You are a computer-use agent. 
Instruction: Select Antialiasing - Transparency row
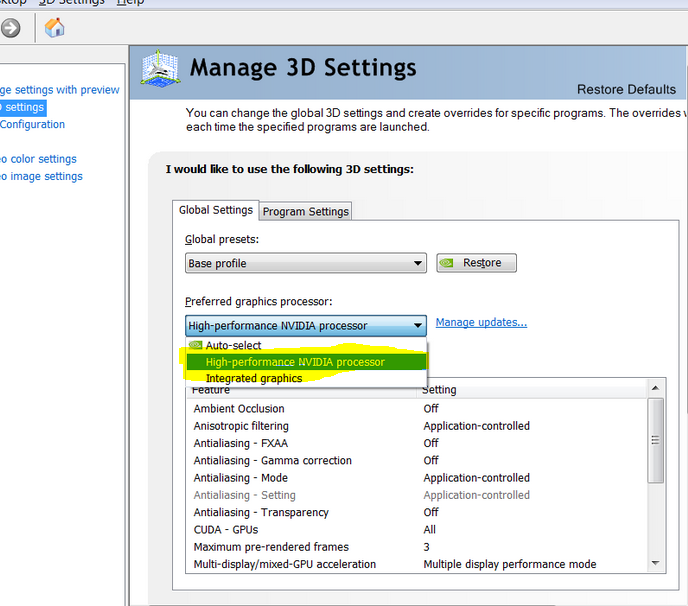417,512
